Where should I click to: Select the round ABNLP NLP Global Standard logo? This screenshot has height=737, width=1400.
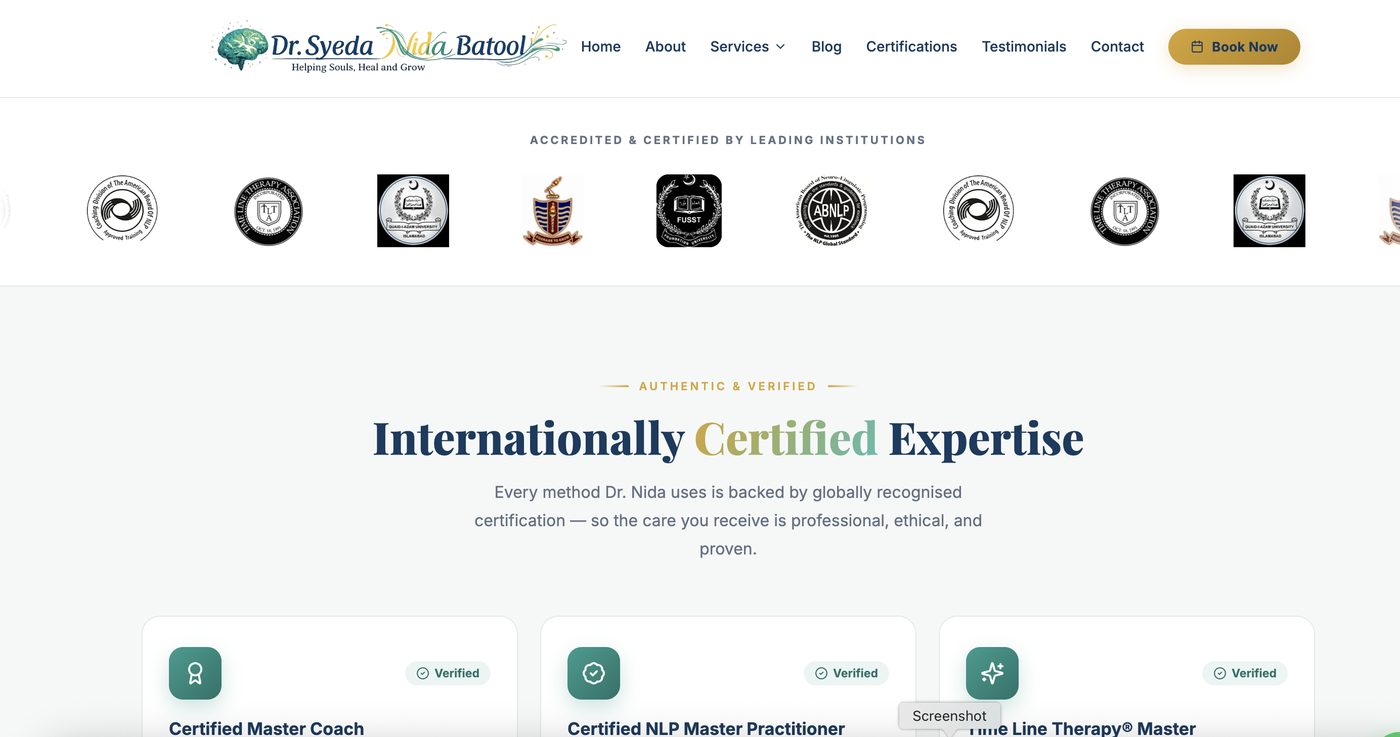click(x=831, y=211)
